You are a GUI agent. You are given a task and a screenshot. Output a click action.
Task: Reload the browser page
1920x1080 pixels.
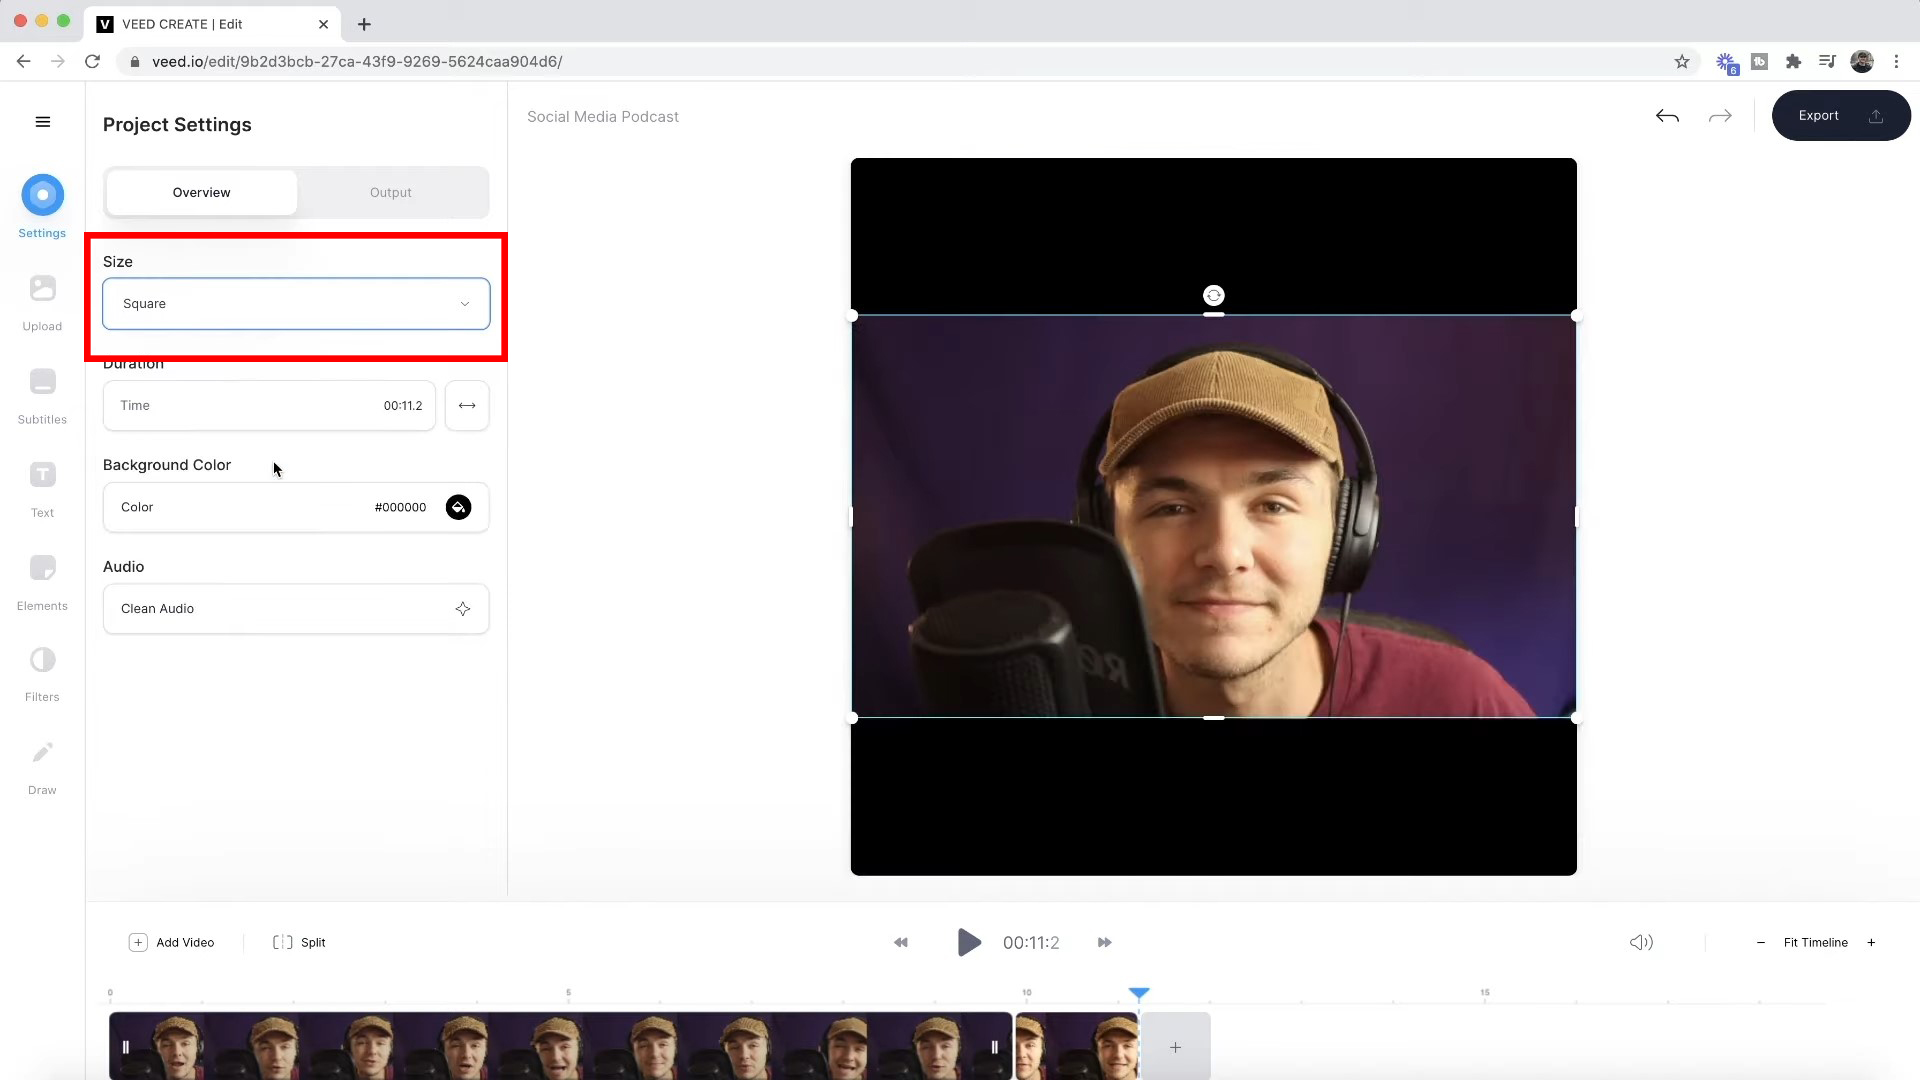point(93,62)
